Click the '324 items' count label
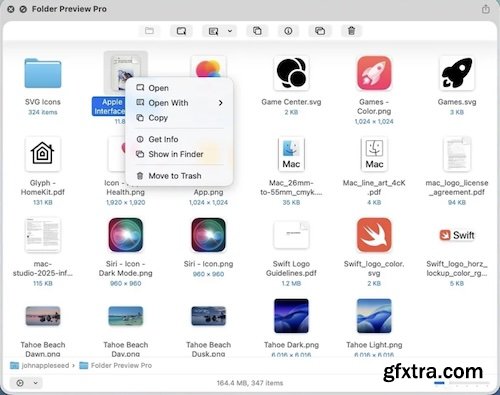This screenshot has height=395, width=500. pos(43,112)
